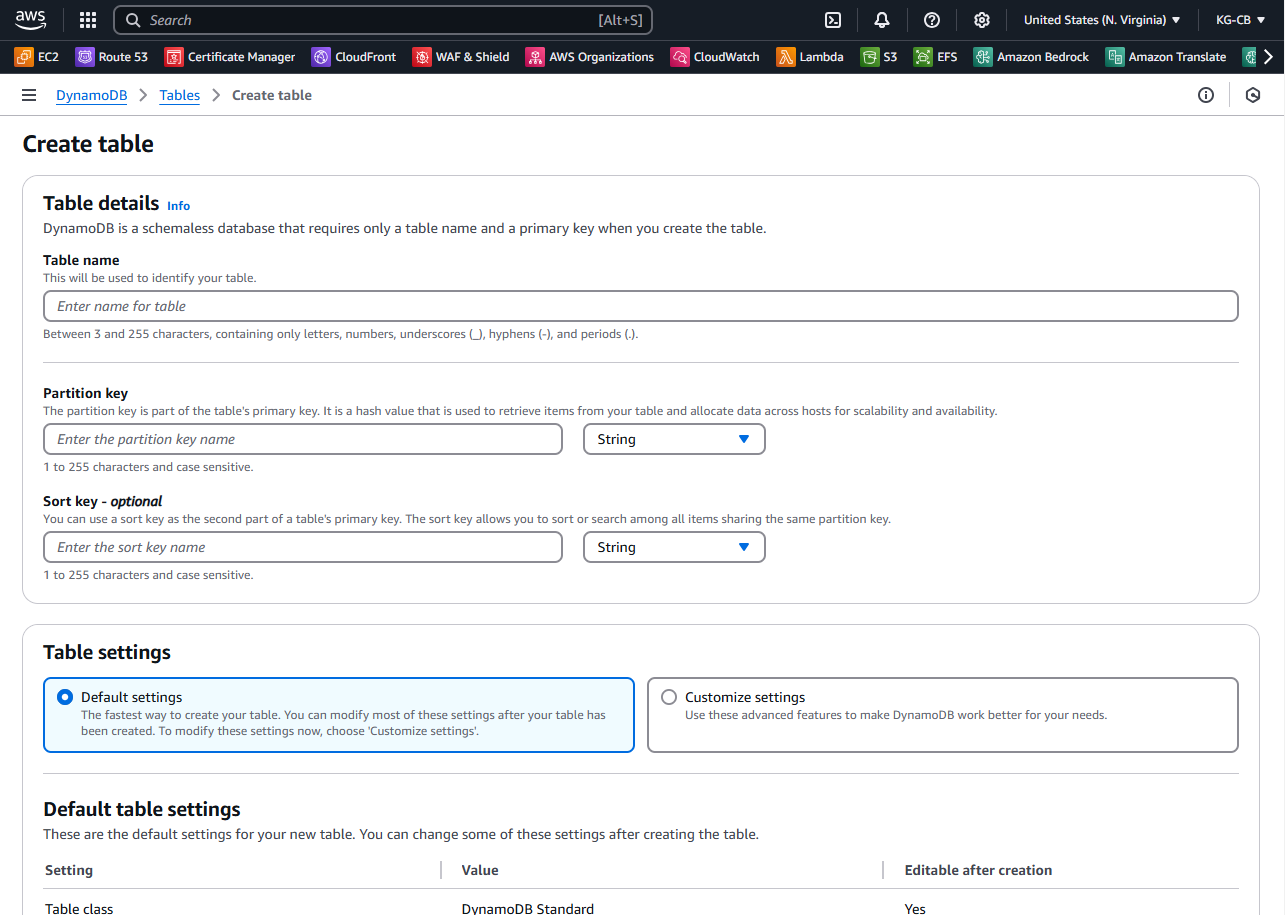Select the Default settings radio option
1285x915 pixels.
click(x=66, y=698)
